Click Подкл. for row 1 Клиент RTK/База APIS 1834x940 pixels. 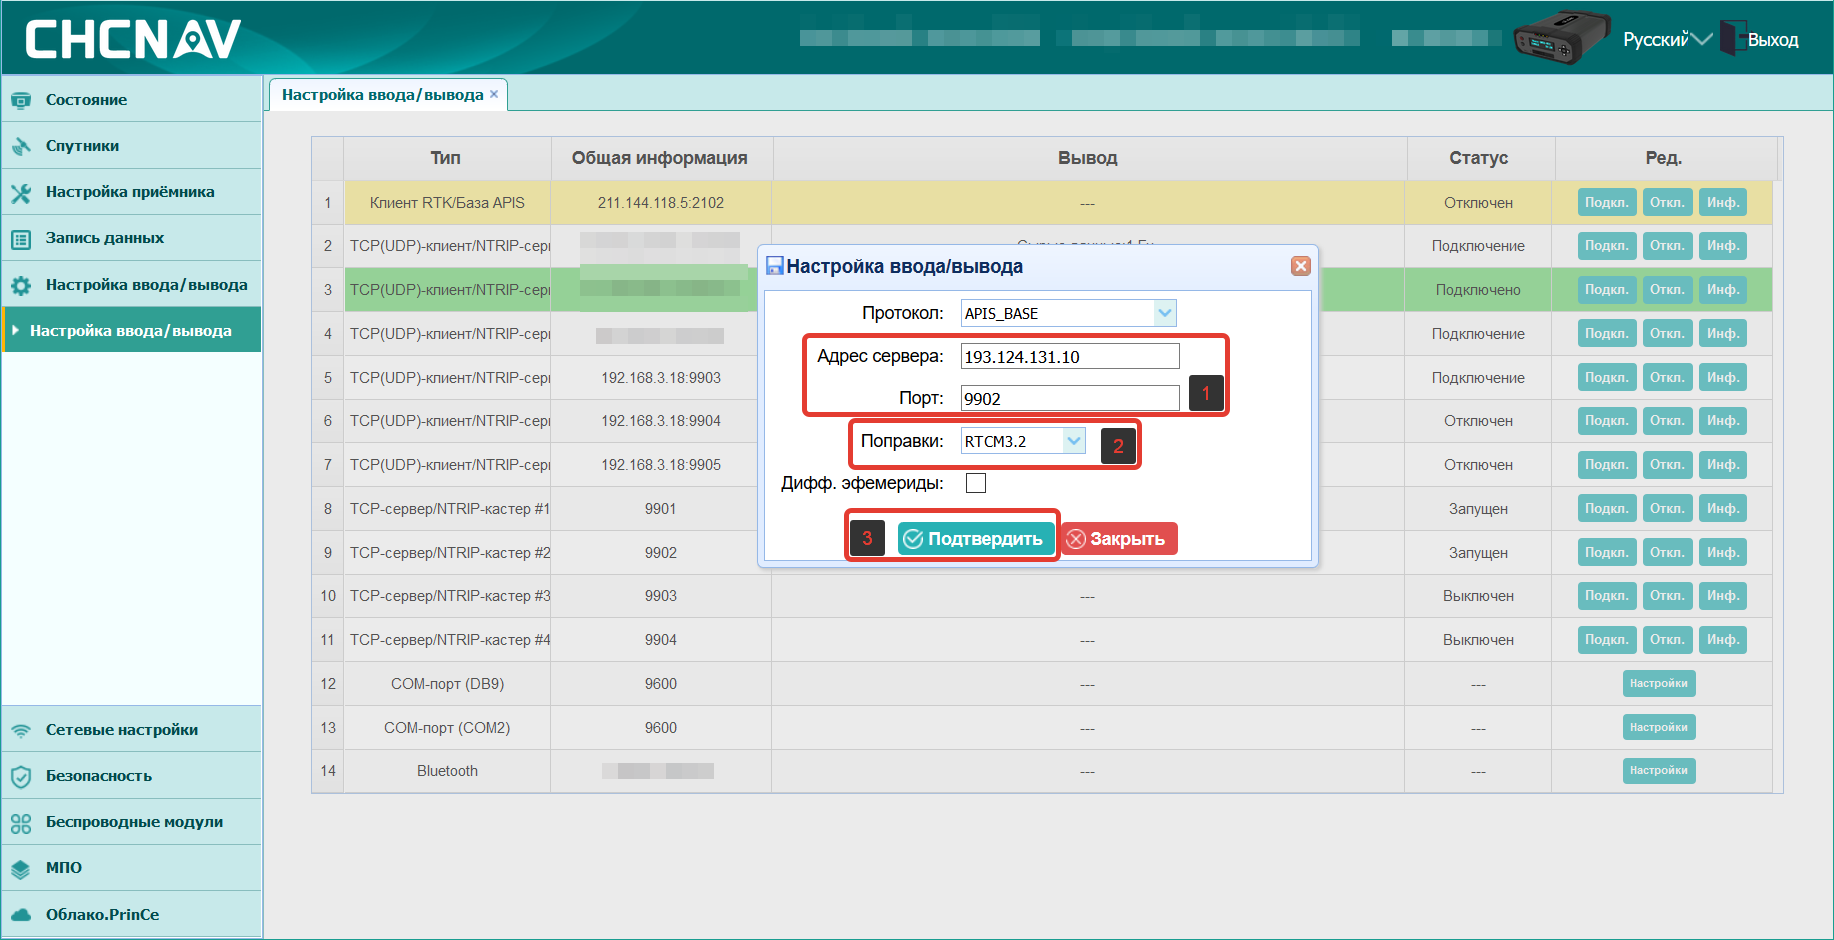(x=1607, y=202)
